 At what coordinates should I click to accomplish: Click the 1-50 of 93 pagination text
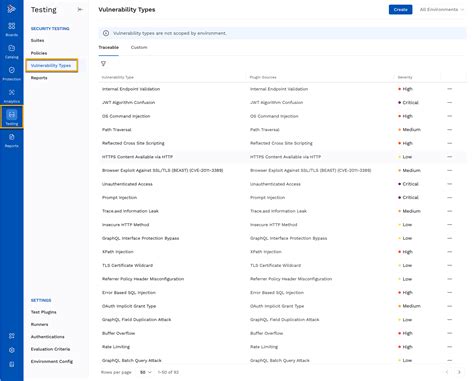point(168,372)
